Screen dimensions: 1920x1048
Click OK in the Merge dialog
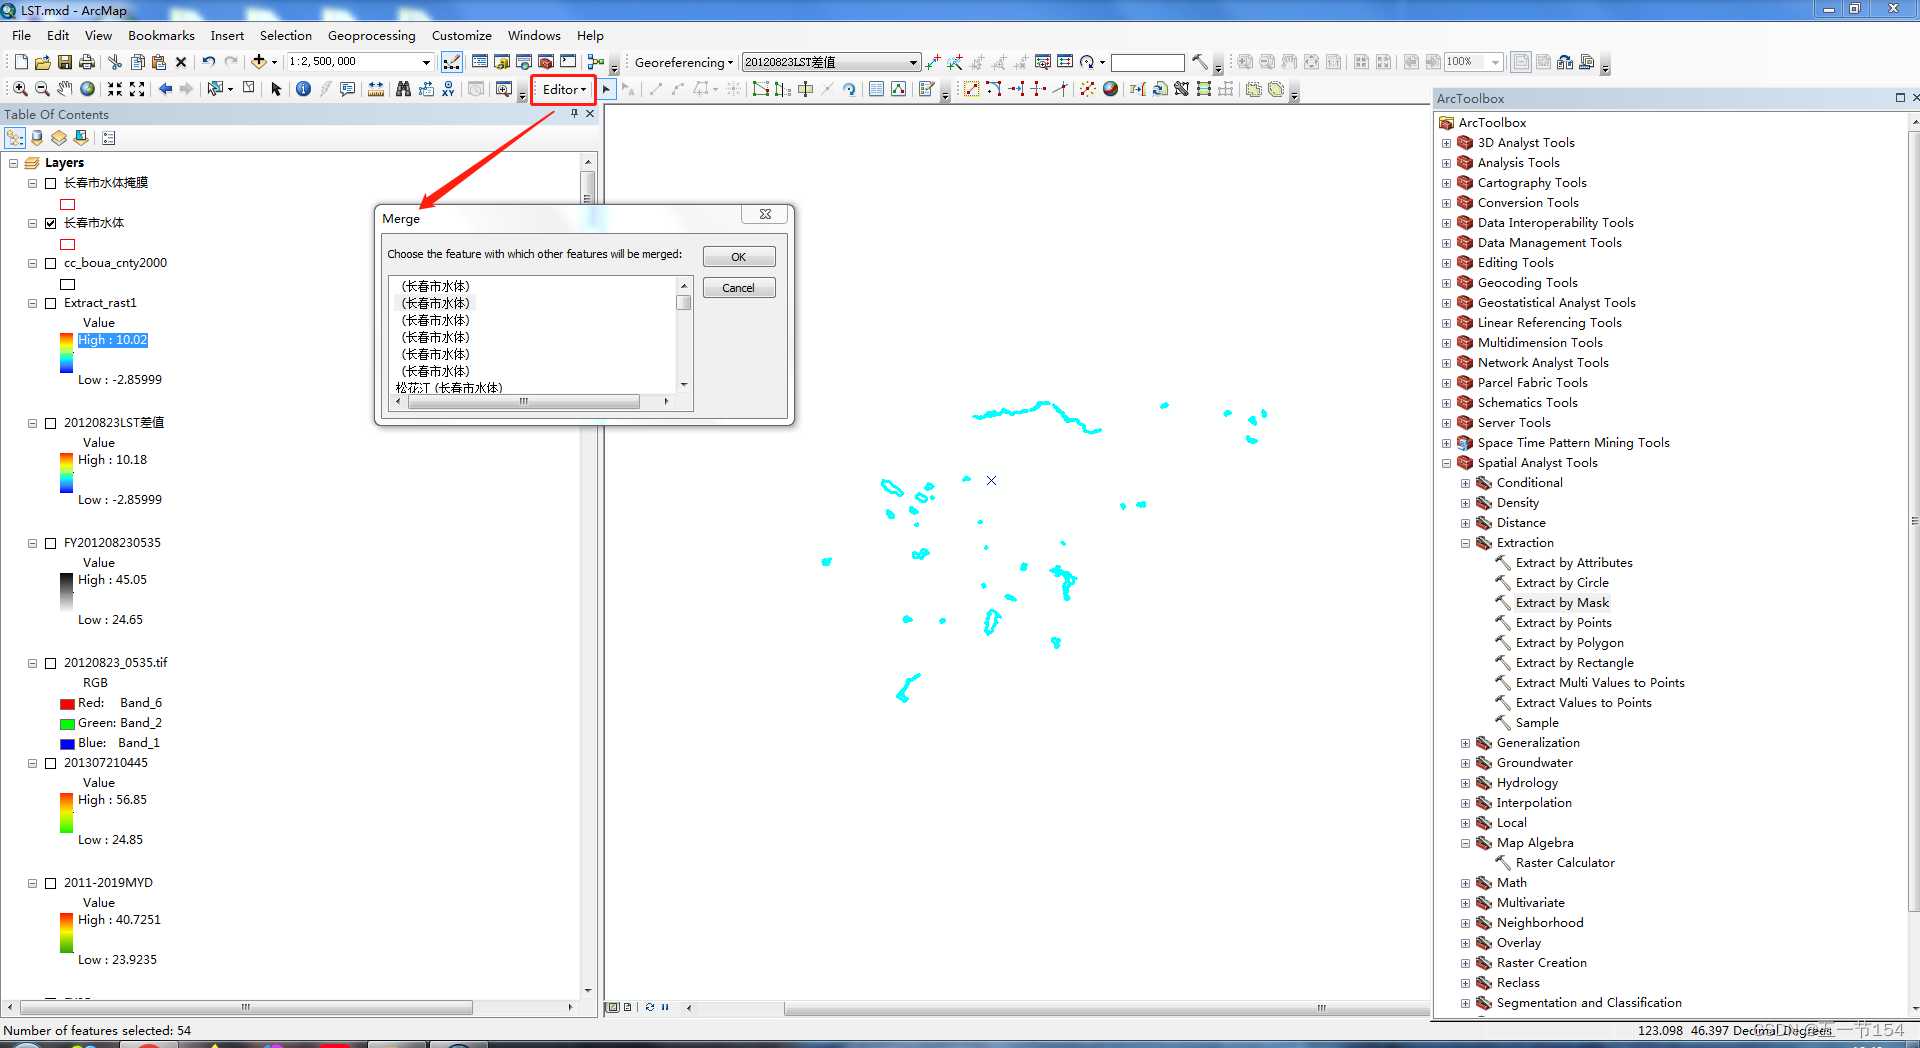pyautogui.click(x=739, y=257)
